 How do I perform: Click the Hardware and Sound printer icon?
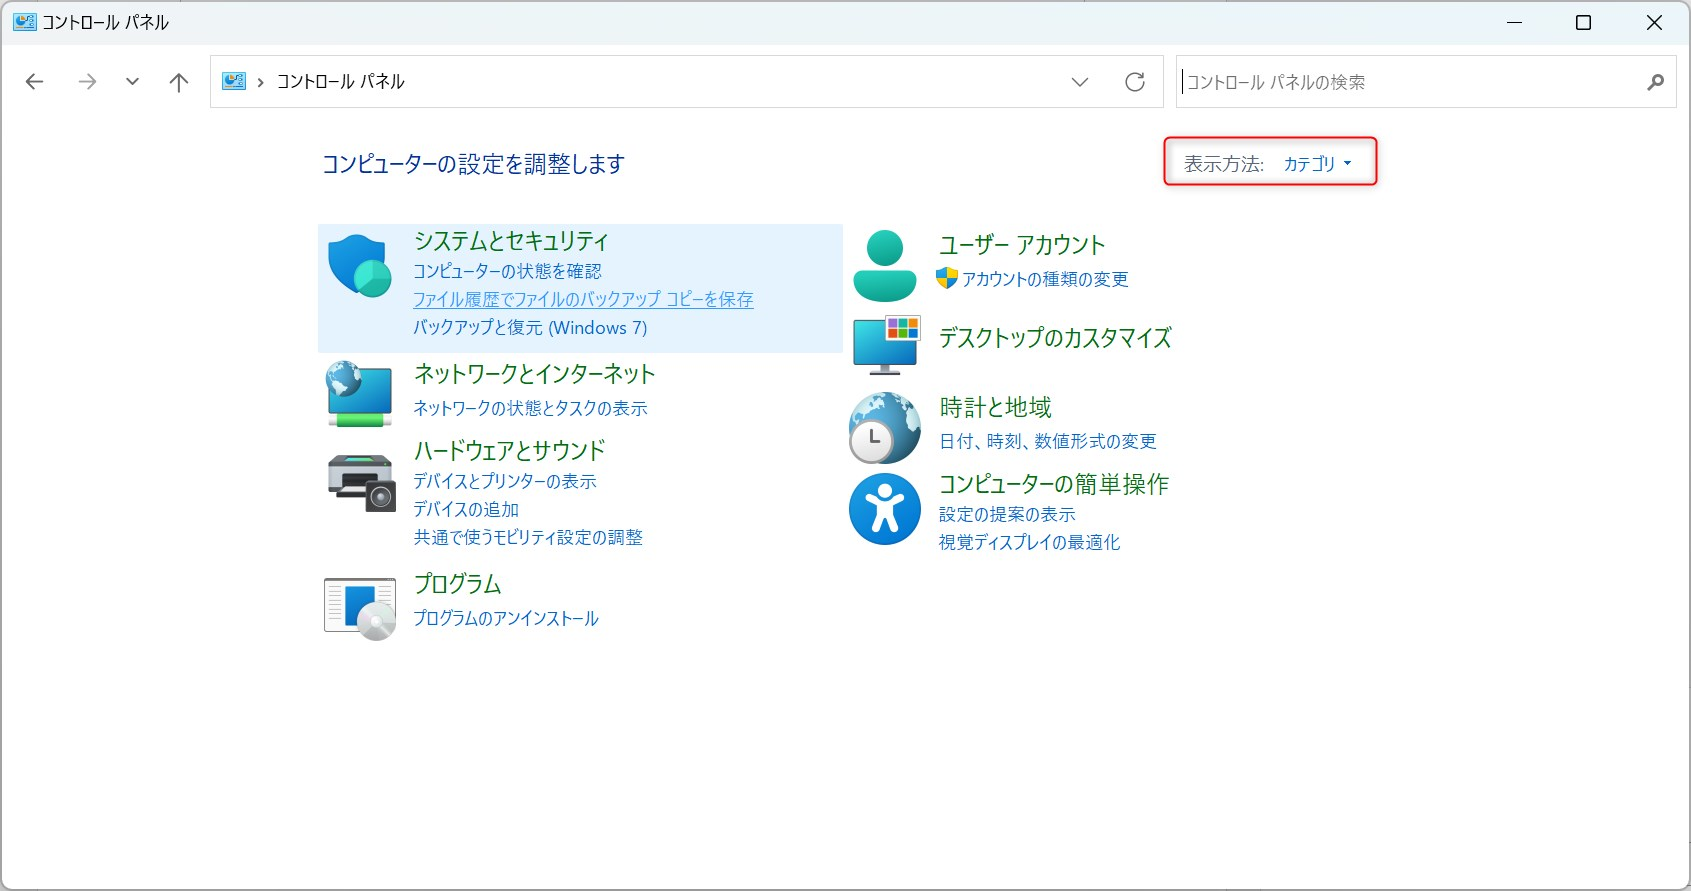(x=361, y=482)
